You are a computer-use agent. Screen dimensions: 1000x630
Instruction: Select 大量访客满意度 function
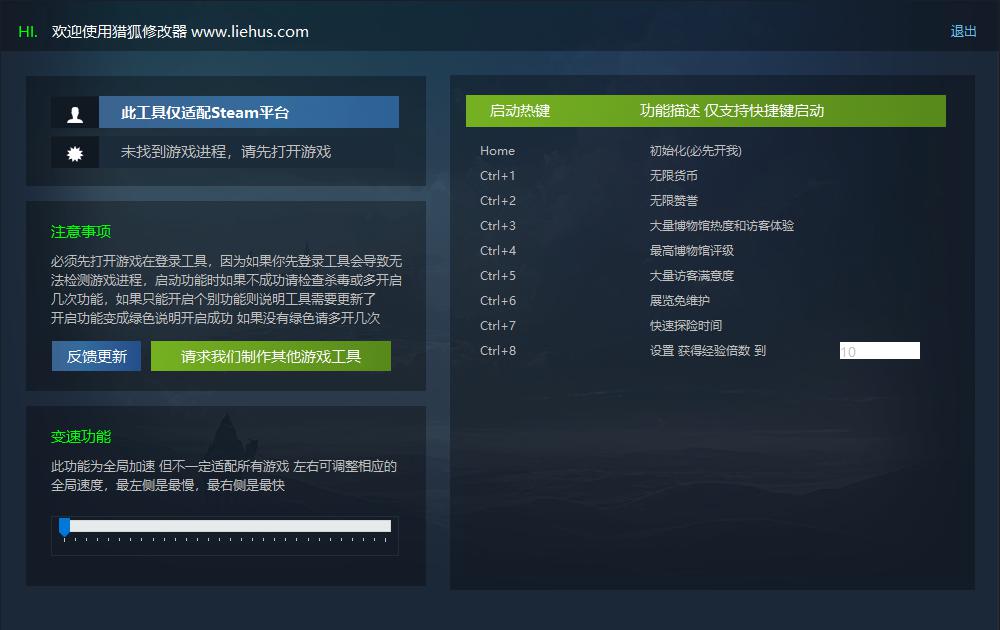pyautogui.click(x=691, y=275)
